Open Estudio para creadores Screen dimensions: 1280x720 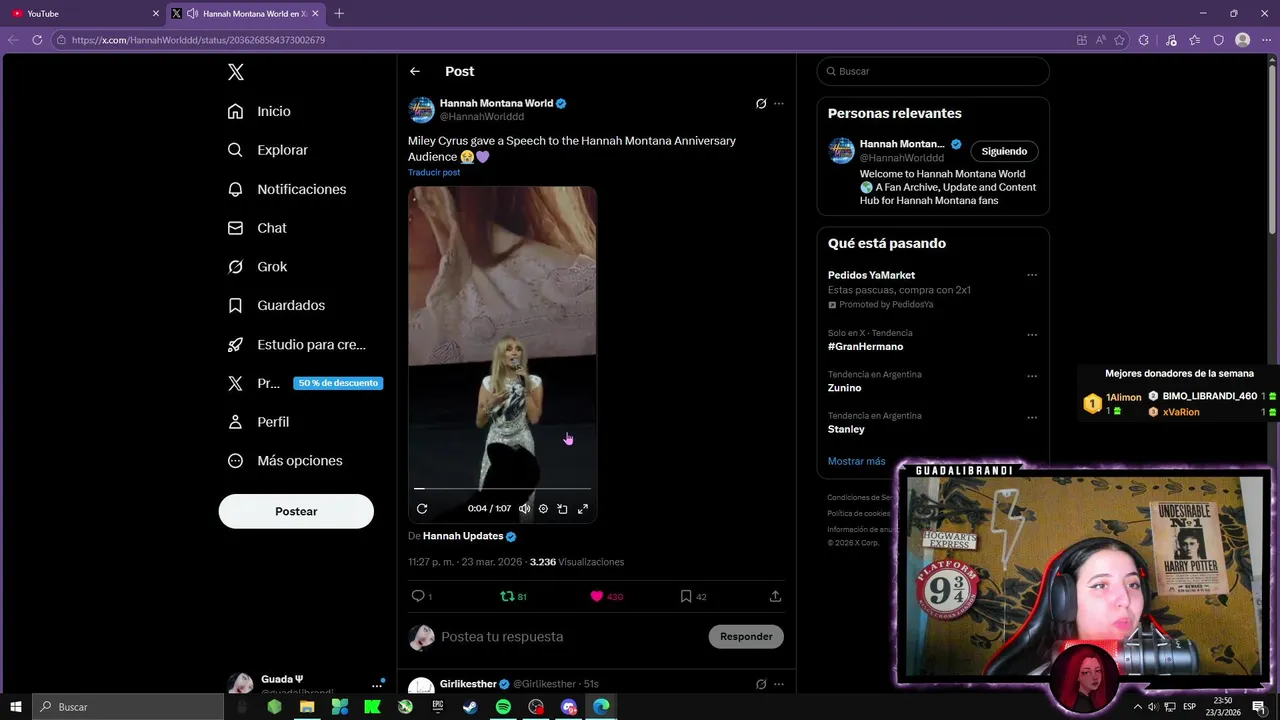[296, 344]
